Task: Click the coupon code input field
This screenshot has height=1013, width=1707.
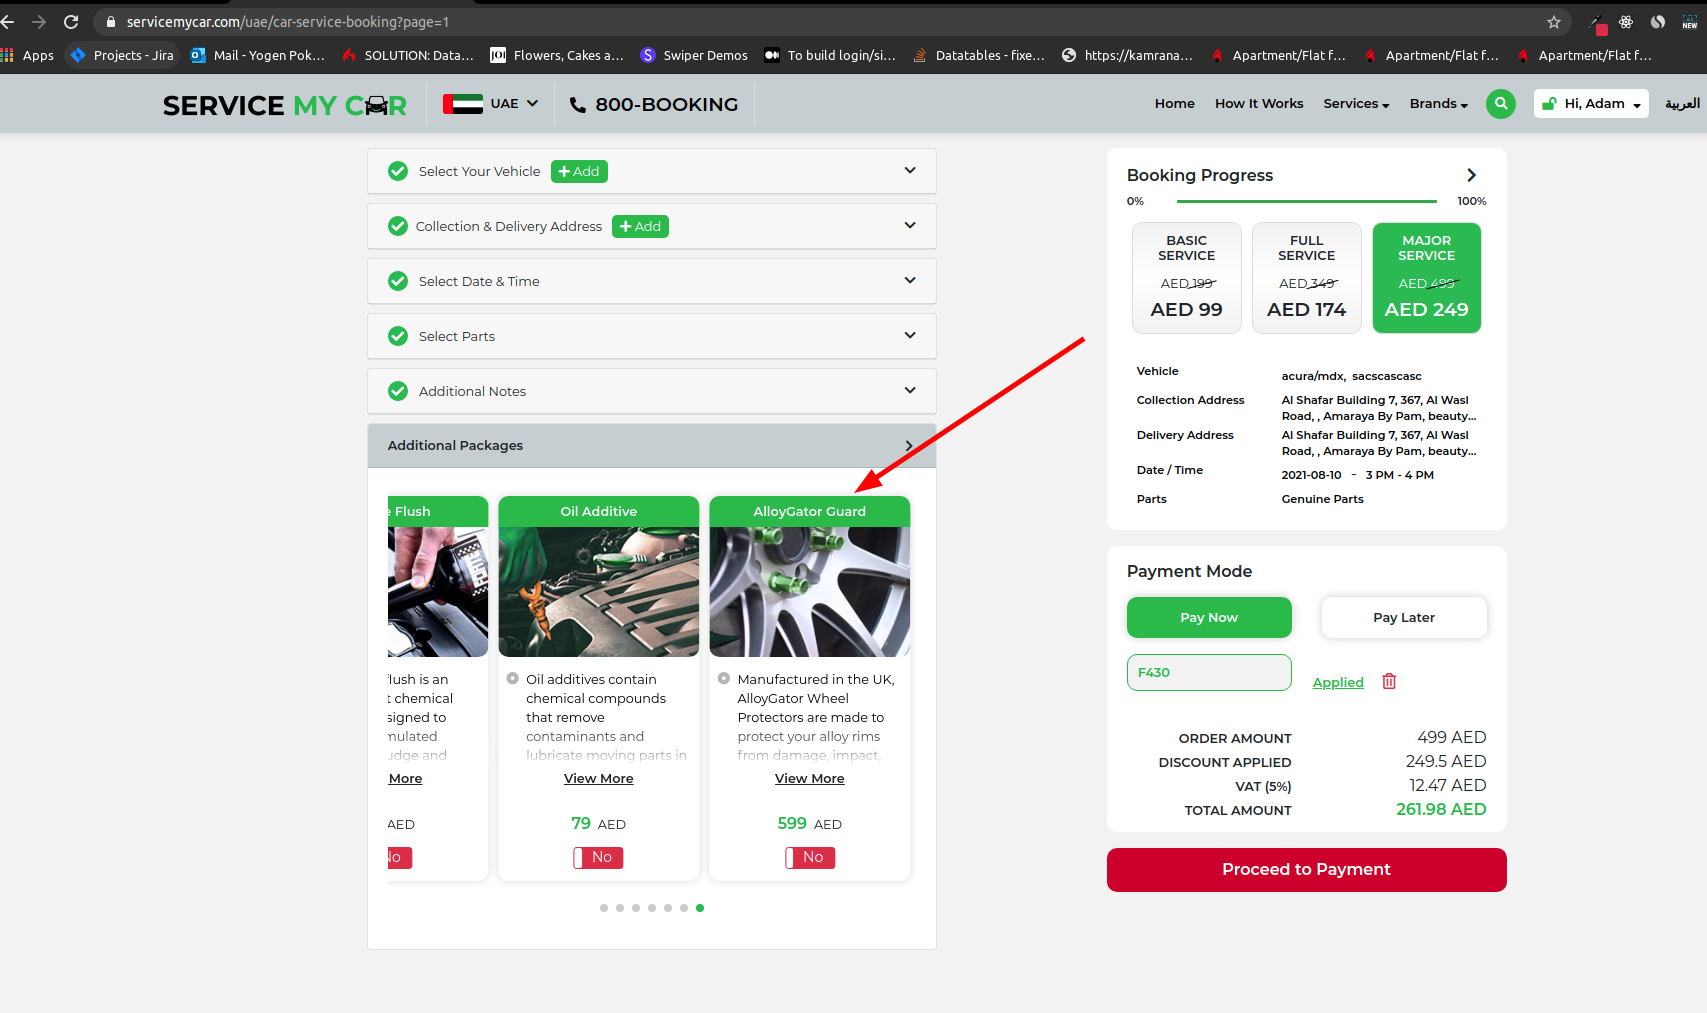Action: (1209, 672)
